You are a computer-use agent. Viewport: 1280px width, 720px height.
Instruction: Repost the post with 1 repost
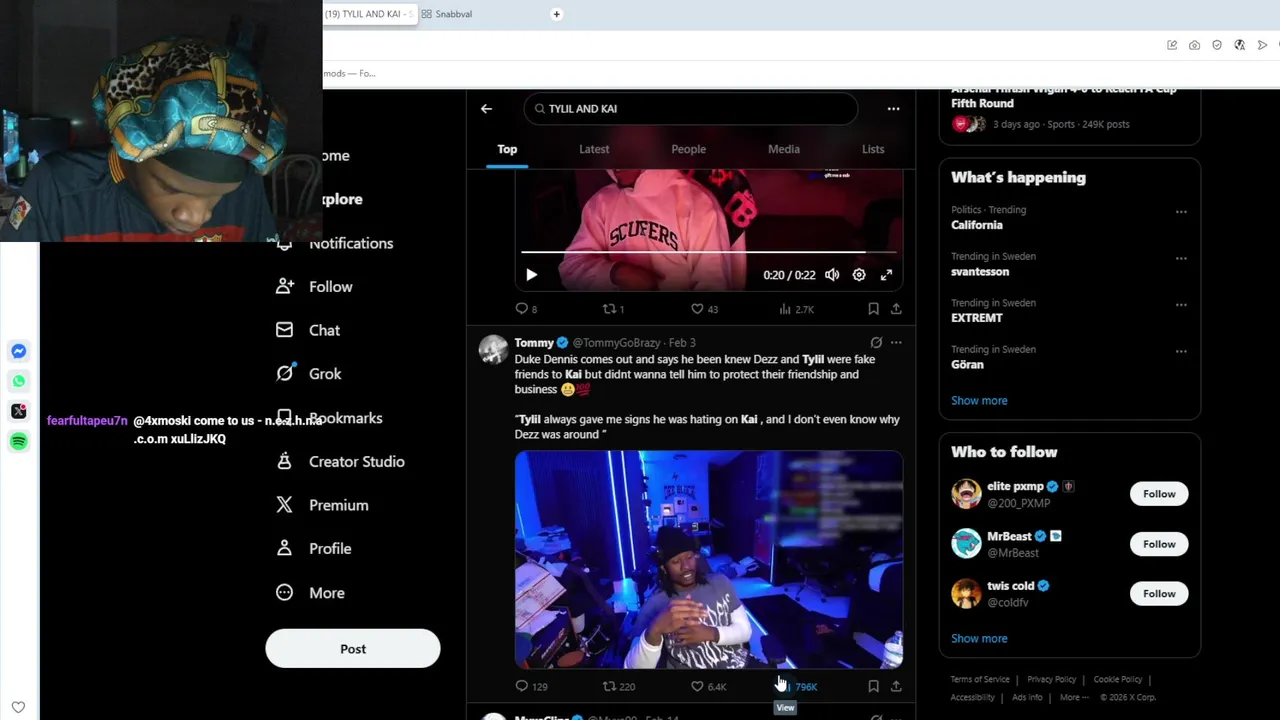[613, 309]
